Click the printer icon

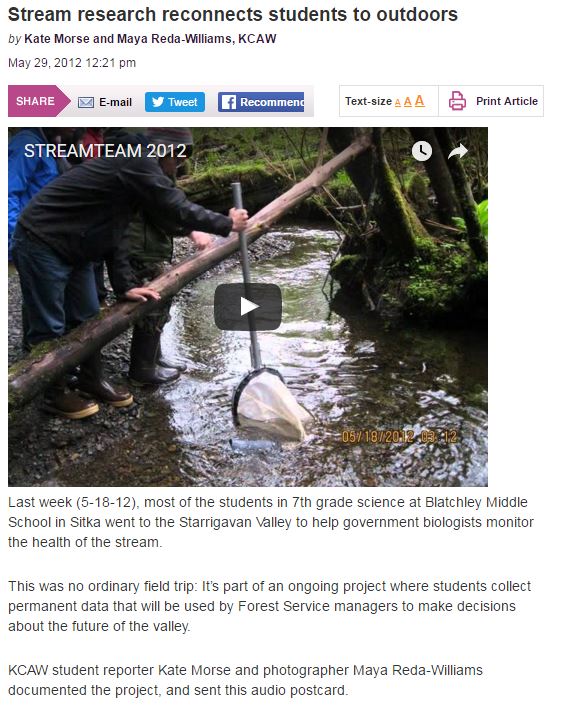point(457,101)
